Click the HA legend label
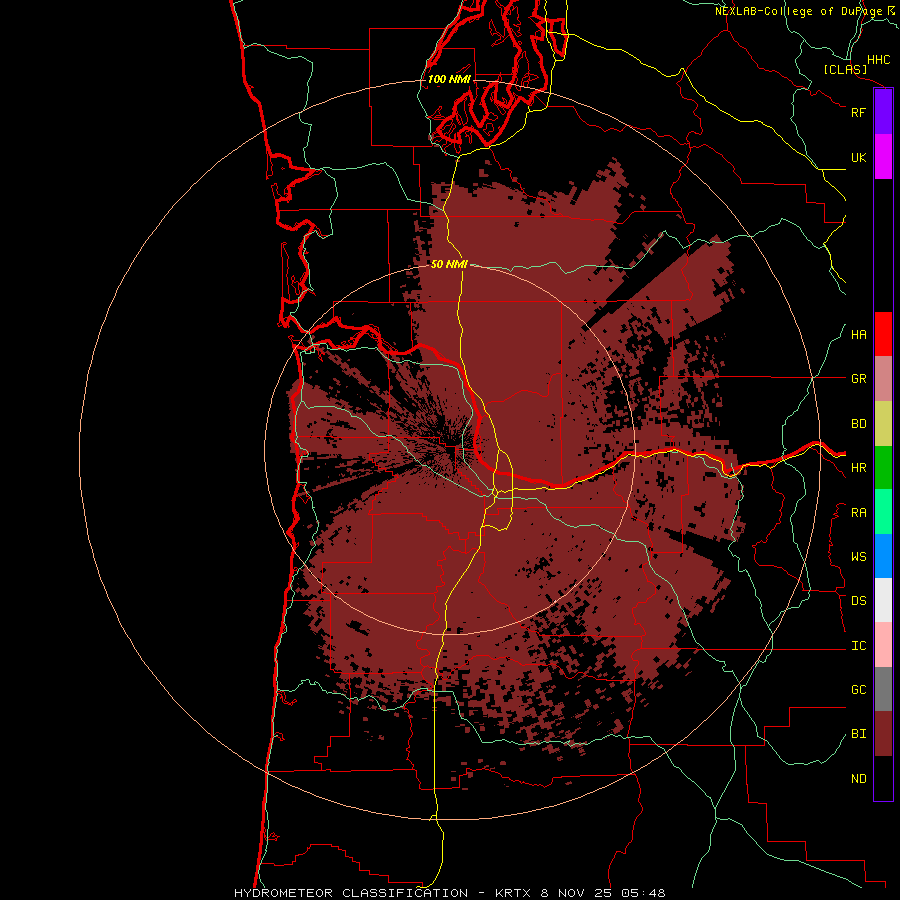Image resolution: width=900 pixels, height=900 pixels. point(858,335)
